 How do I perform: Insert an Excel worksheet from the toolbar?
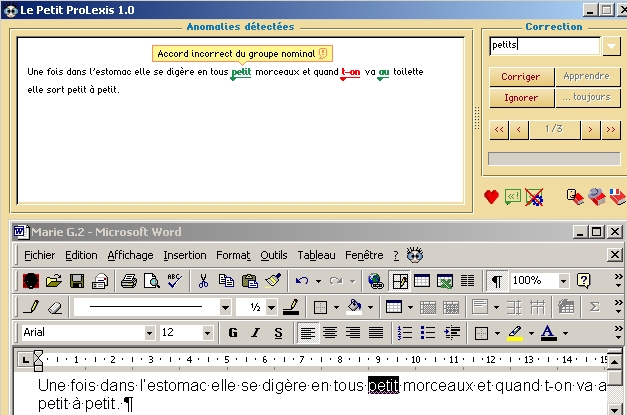point(445,281)
